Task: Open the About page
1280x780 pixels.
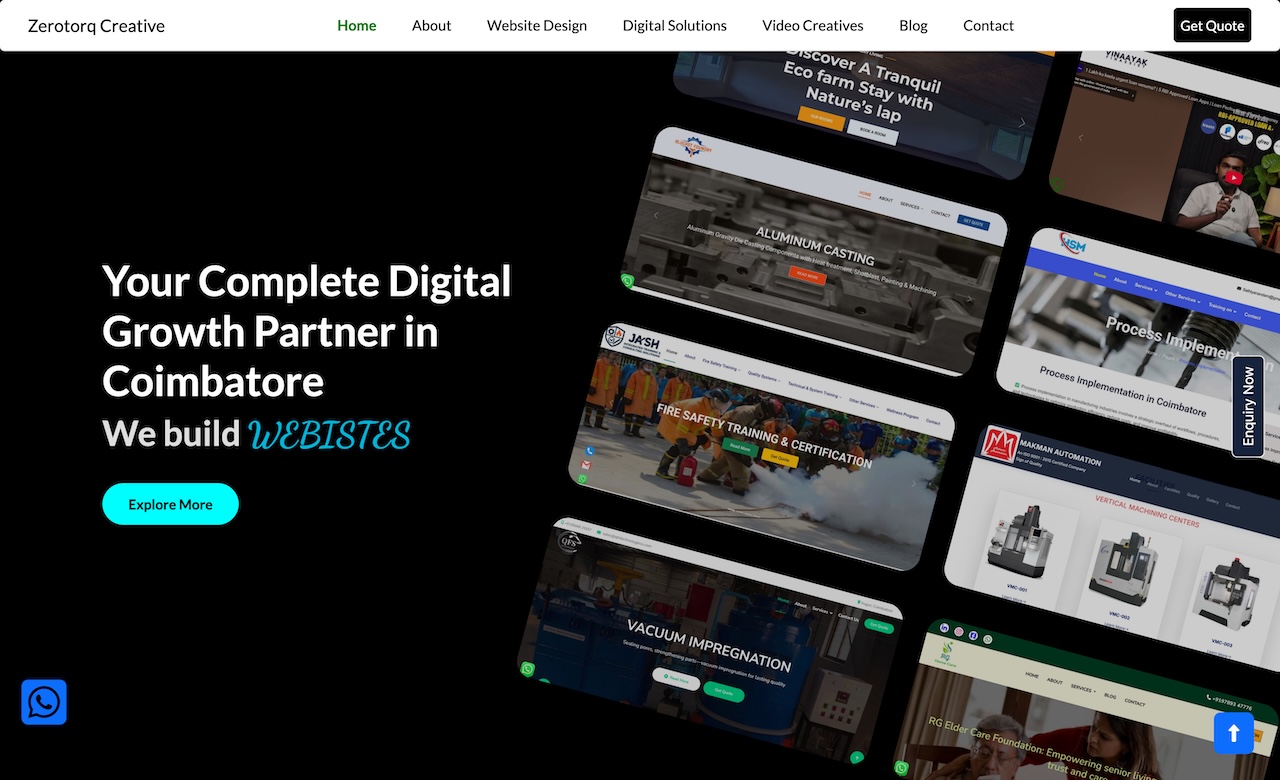Action: (431, 25)
